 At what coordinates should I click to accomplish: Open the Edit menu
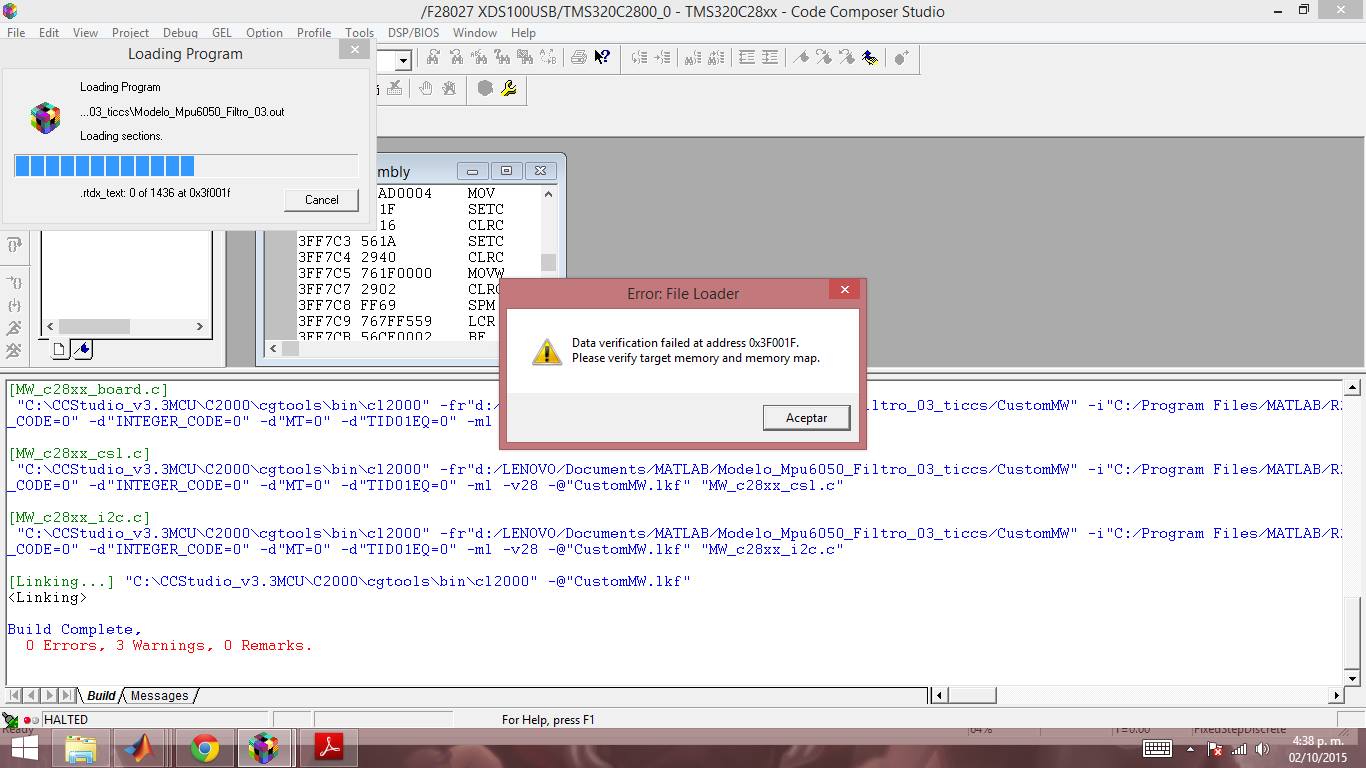(49, 32)
